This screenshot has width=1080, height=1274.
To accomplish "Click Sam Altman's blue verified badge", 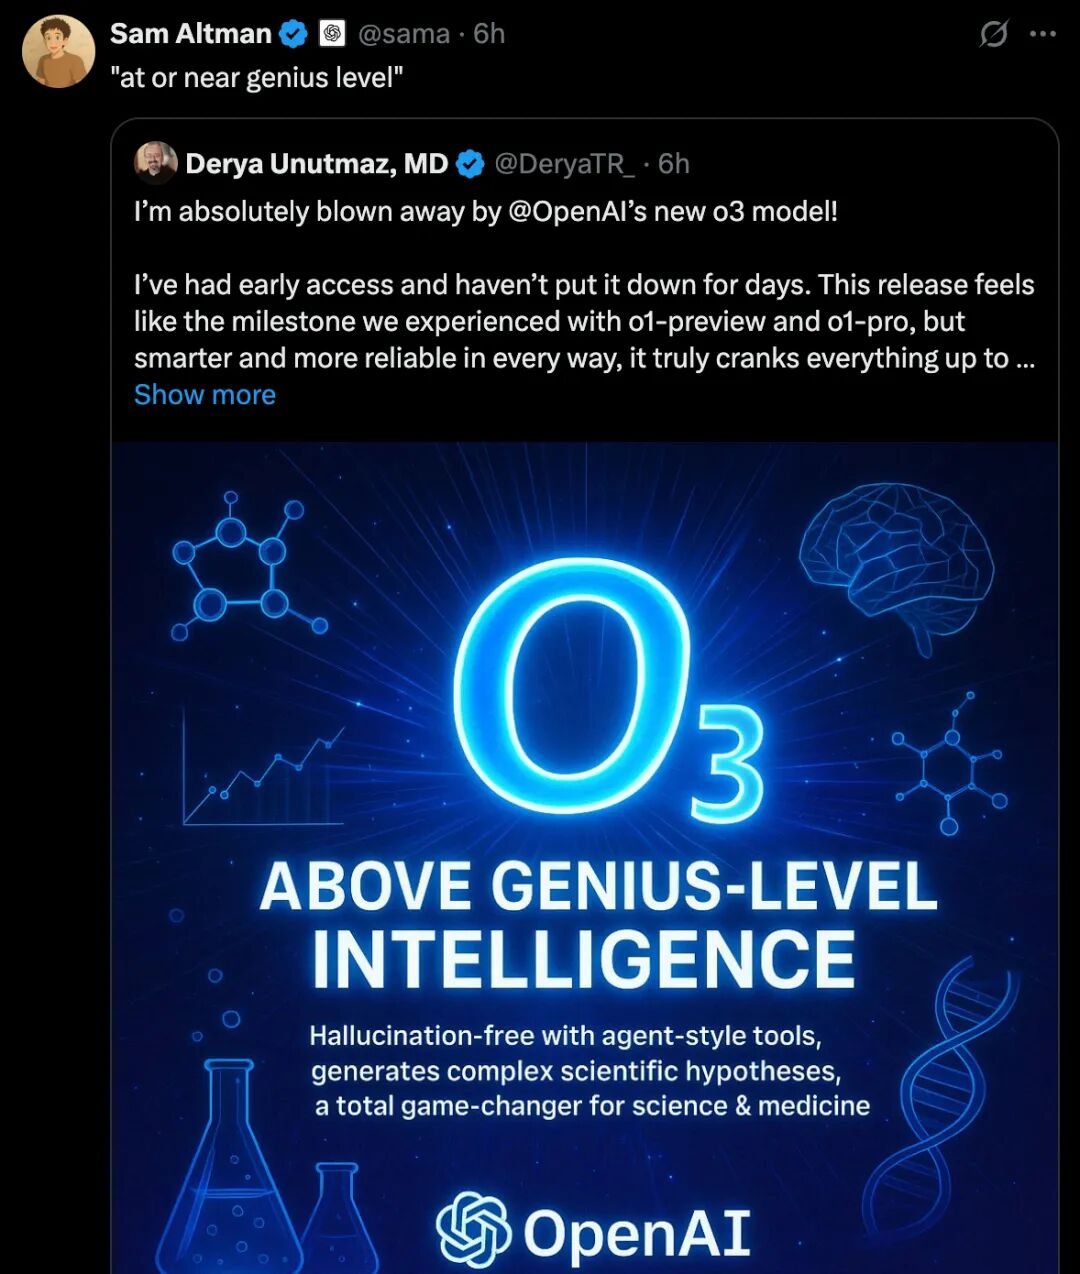I will (x=293, y=34).
